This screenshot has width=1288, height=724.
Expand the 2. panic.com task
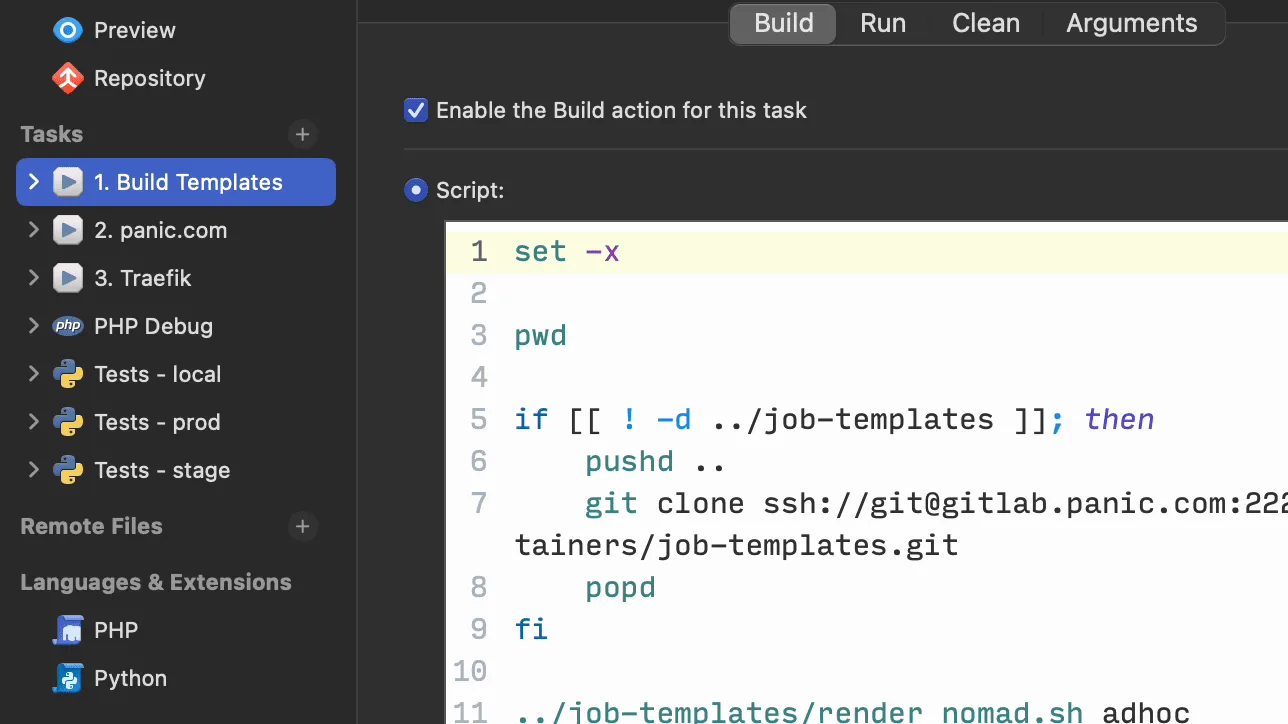pos(33,230)
